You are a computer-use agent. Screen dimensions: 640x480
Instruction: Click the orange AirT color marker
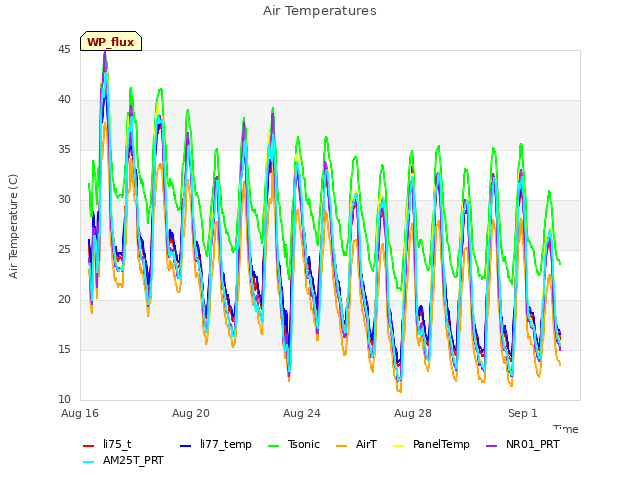pyautogui.click(x=342, y=446)
